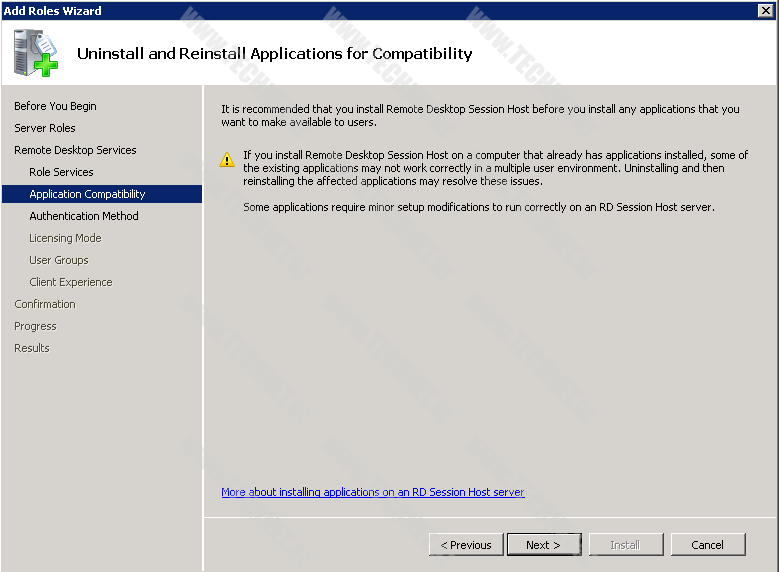Select the Progress step in the sidebar

coord(35,326)
